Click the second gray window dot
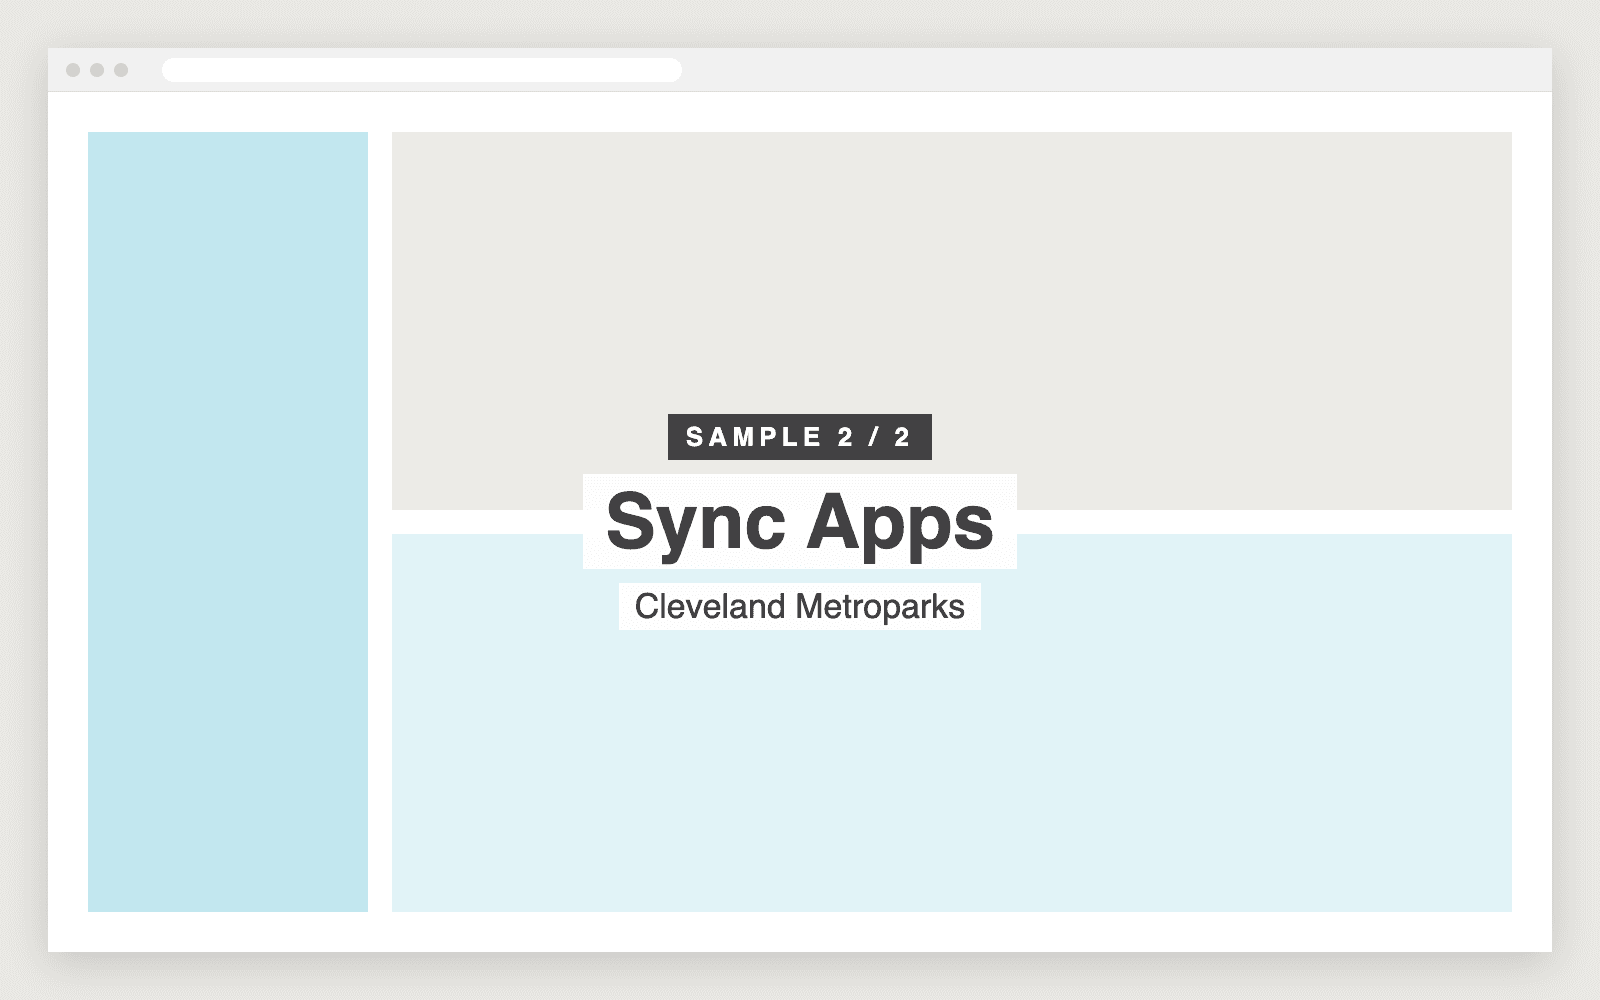The height and width of the screenshot is (1000, 1600). pyautogui.click(x=97, y=70)
